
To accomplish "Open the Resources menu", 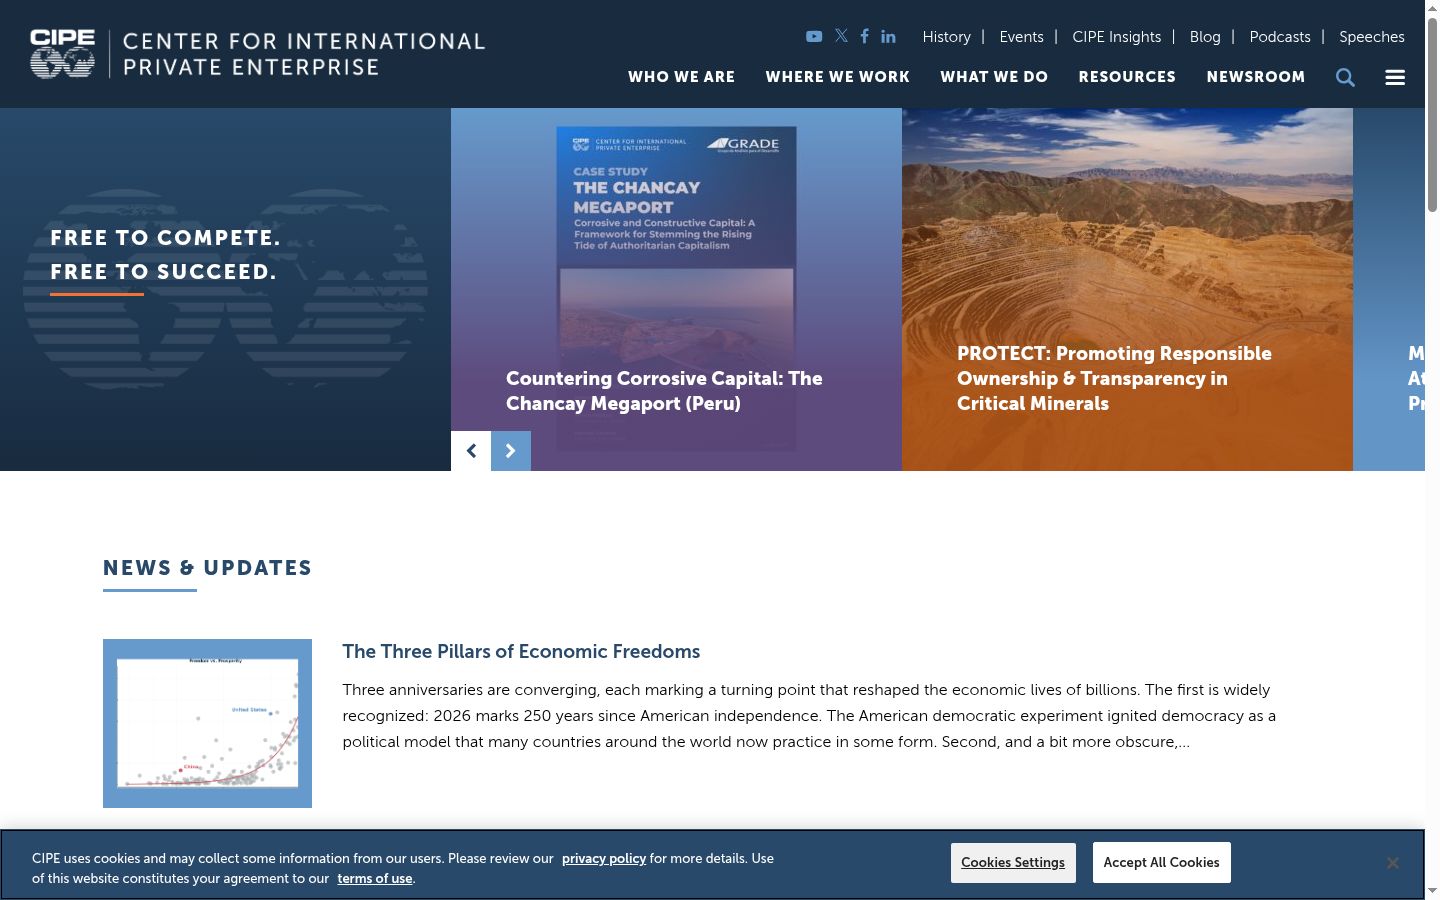I will (1127, 77).
